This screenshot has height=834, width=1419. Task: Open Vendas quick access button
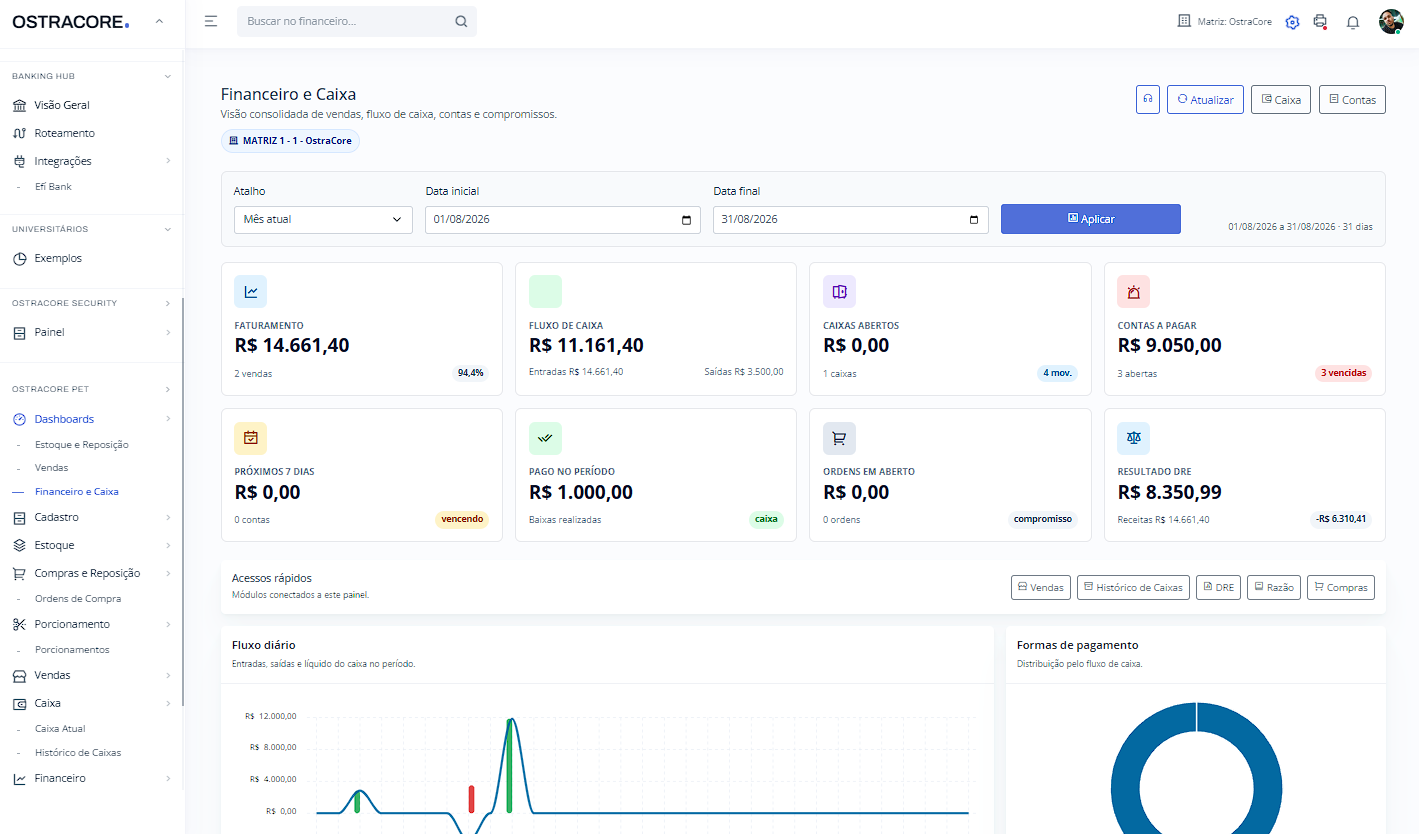(x=1040, y=587)
